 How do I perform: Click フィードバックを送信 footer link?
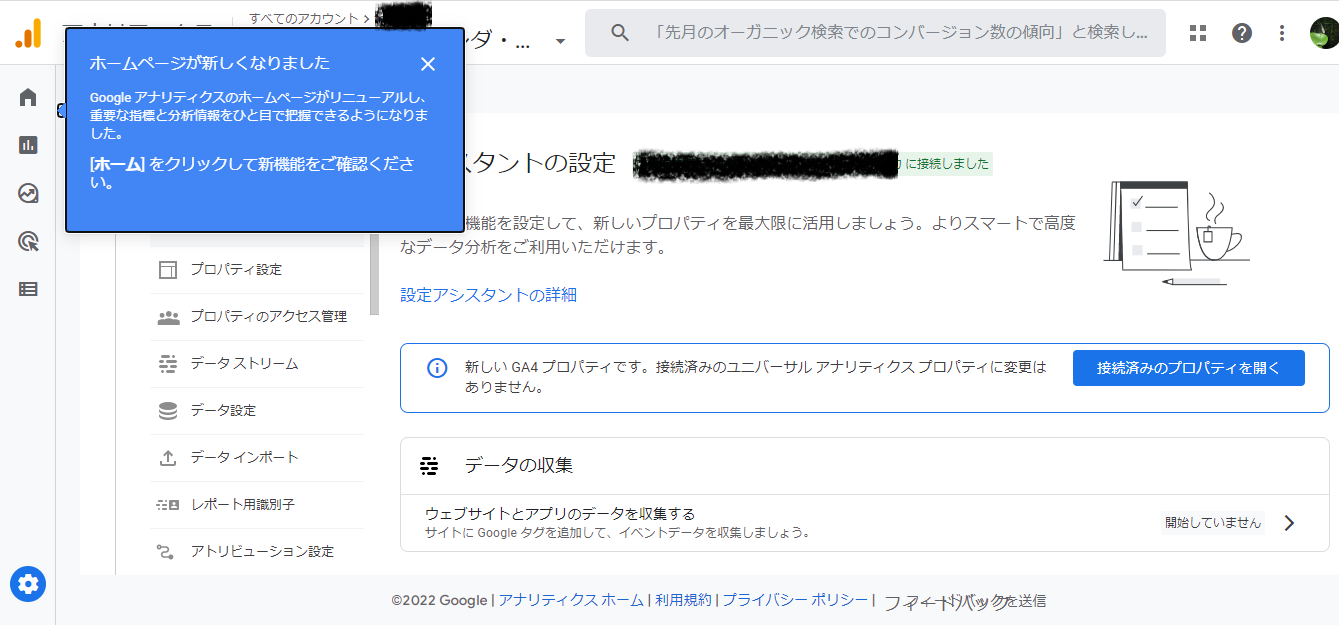[965, 601]
